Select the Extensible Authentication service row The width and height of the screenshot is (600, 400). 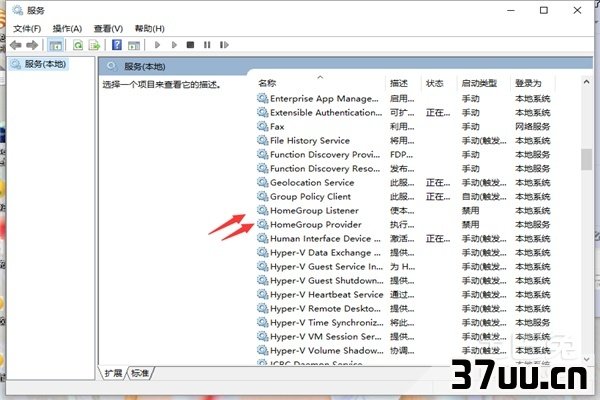(404, 113)
